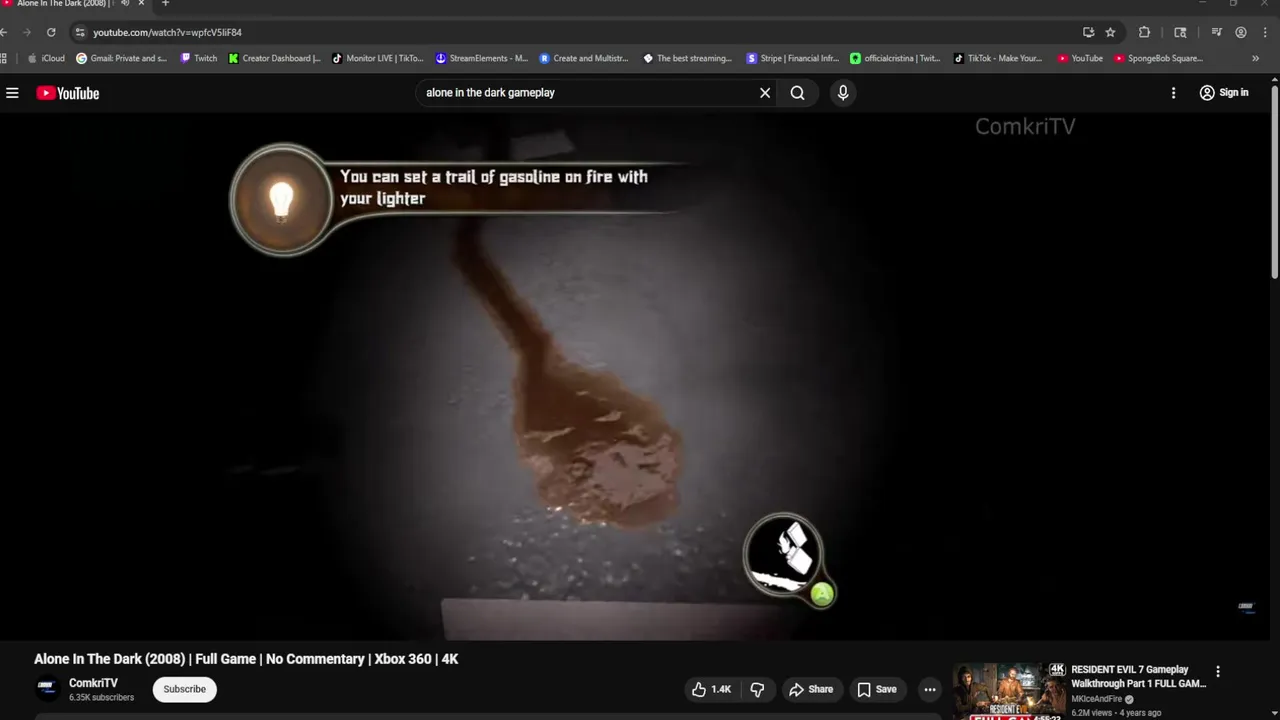Go to the YouTube home logo
Screen dimensions: 1280x720
(x=68, y=93)
